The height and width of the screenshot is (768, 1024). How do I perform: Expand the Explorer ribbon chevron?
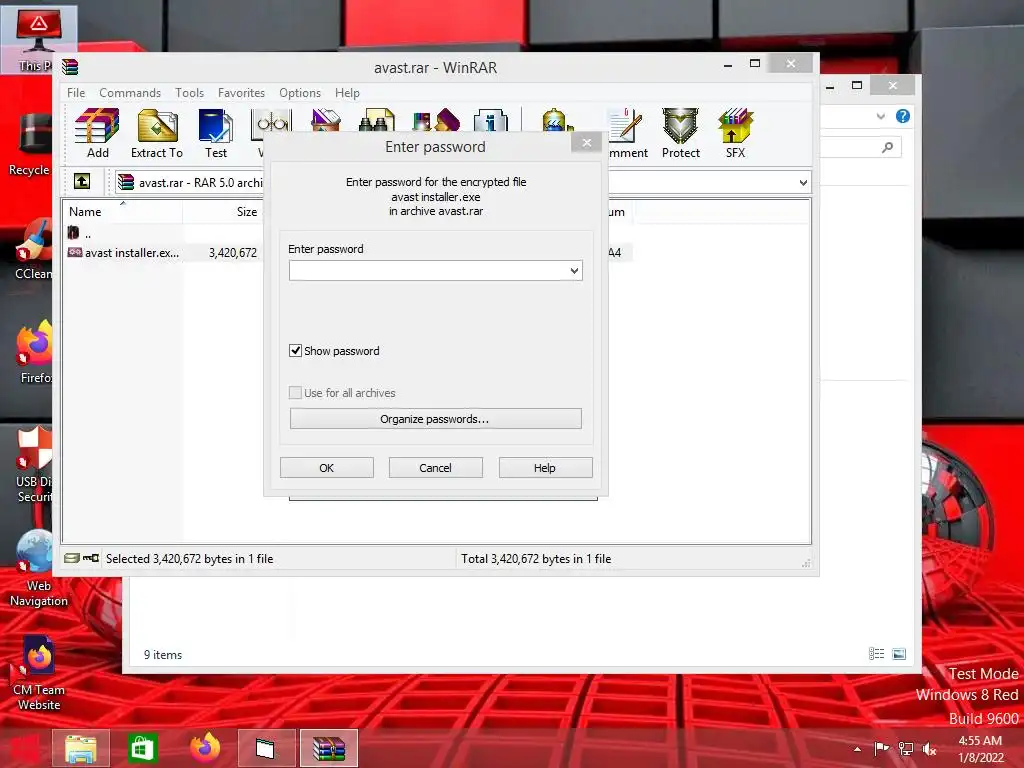click(880, 116)
